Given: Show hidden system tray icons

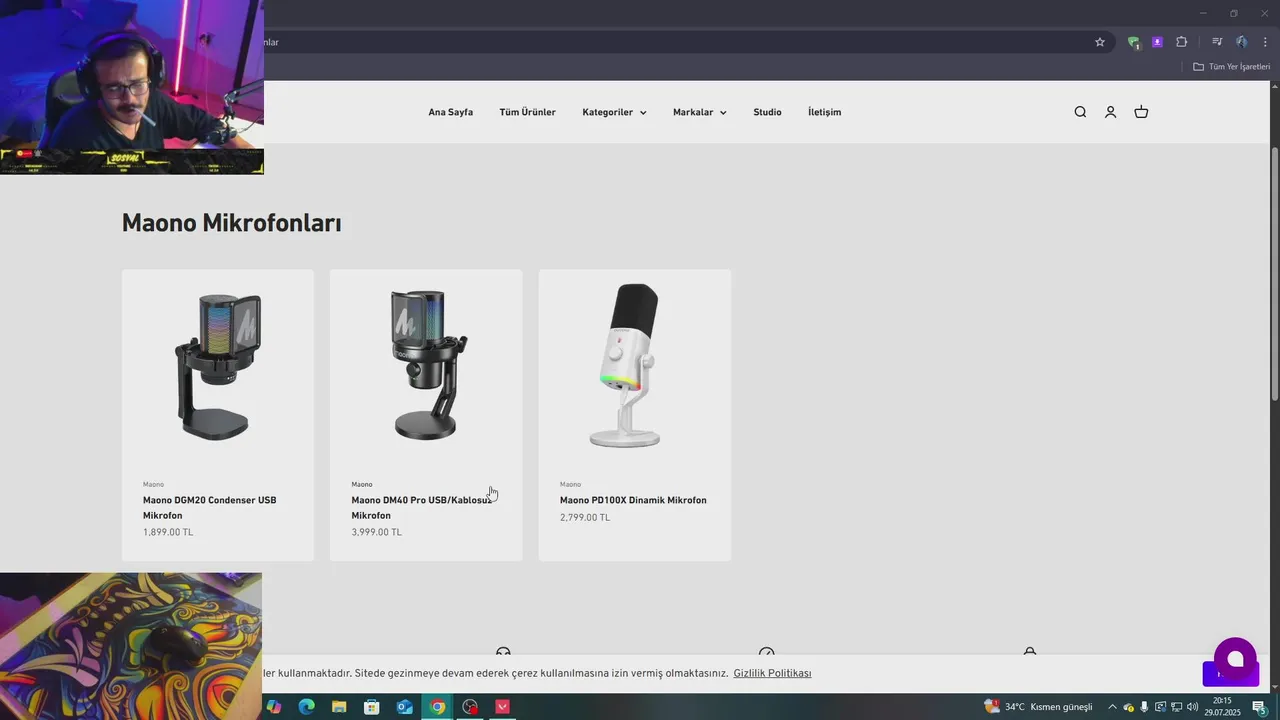Looking at the screenshot, I should coord(1112,707).
